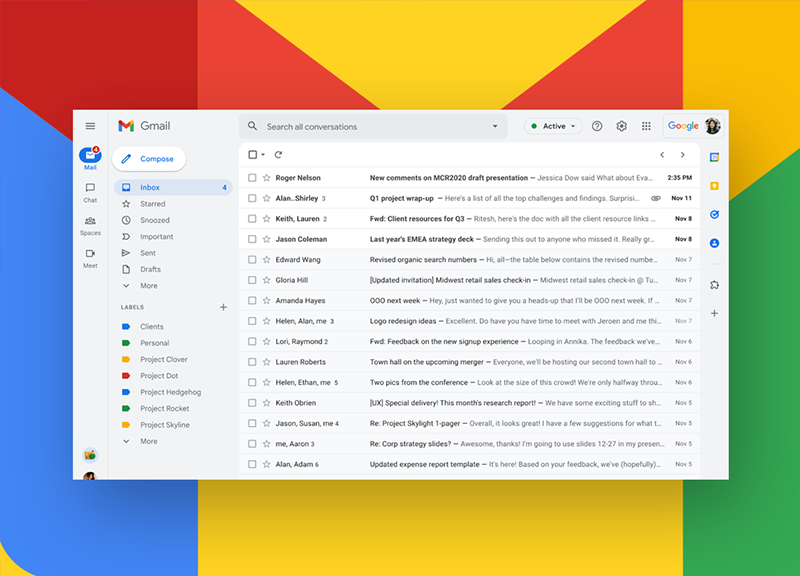
Task: Switch to the Chat tab
Action: tap(90, 192)
